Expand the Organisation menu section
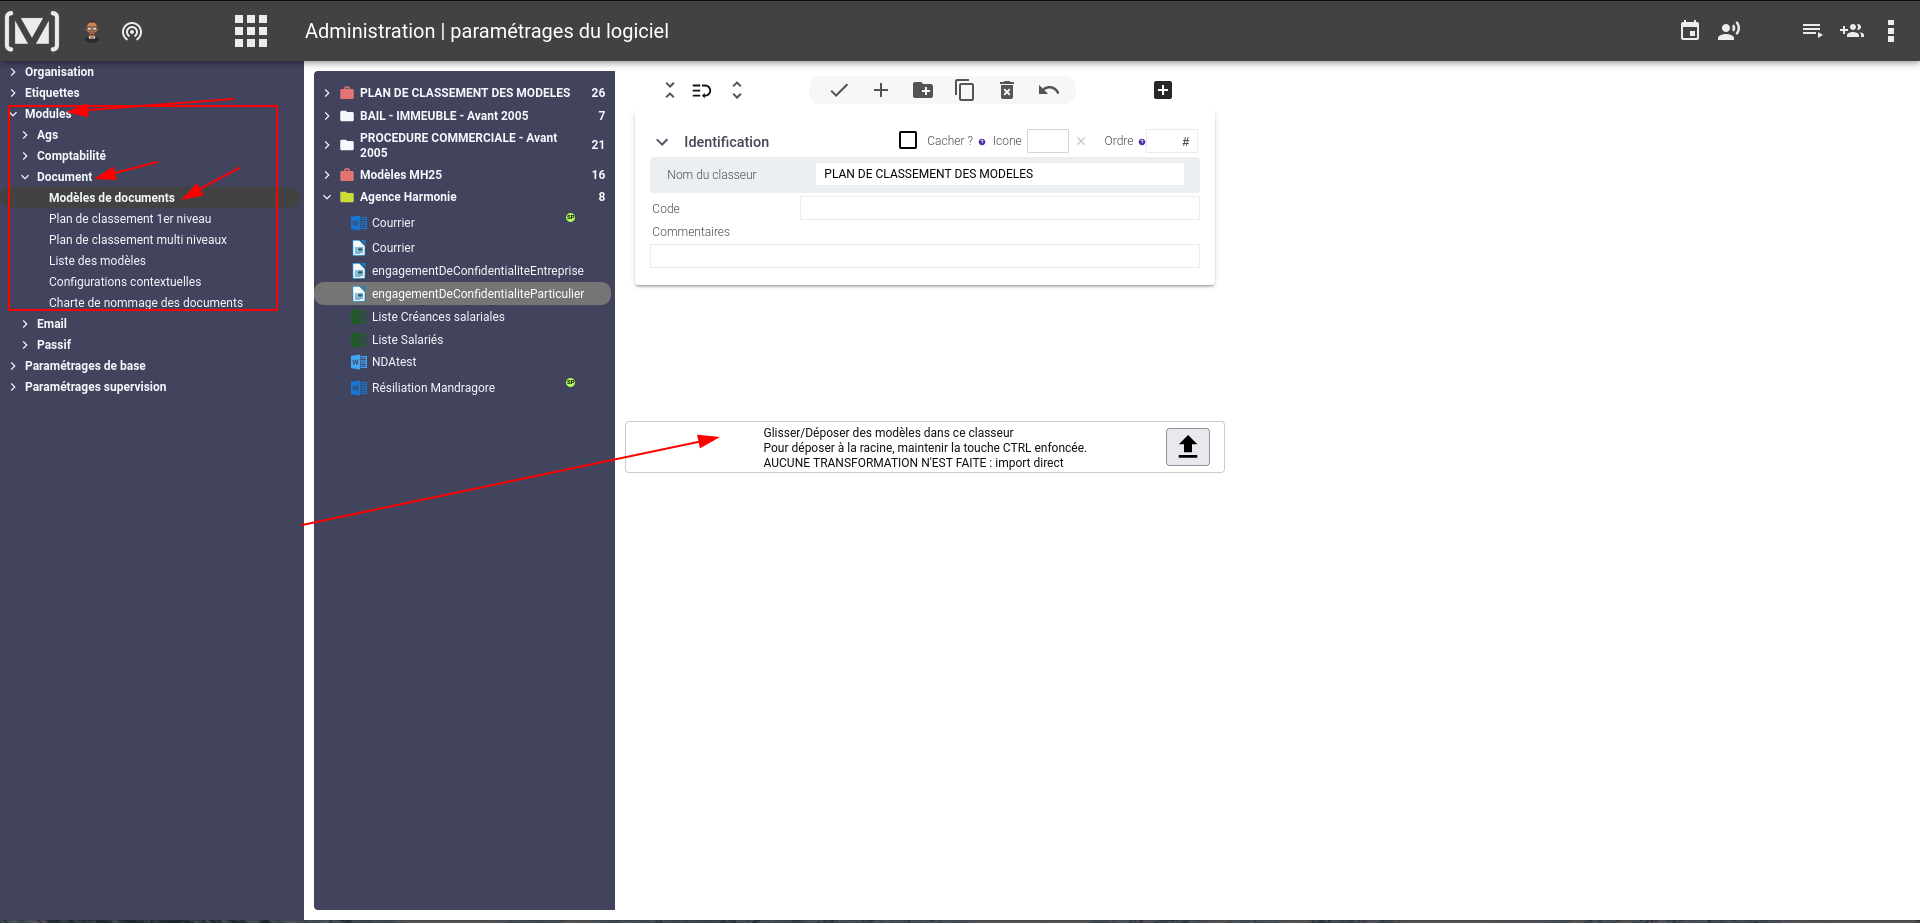 point(13,72)
